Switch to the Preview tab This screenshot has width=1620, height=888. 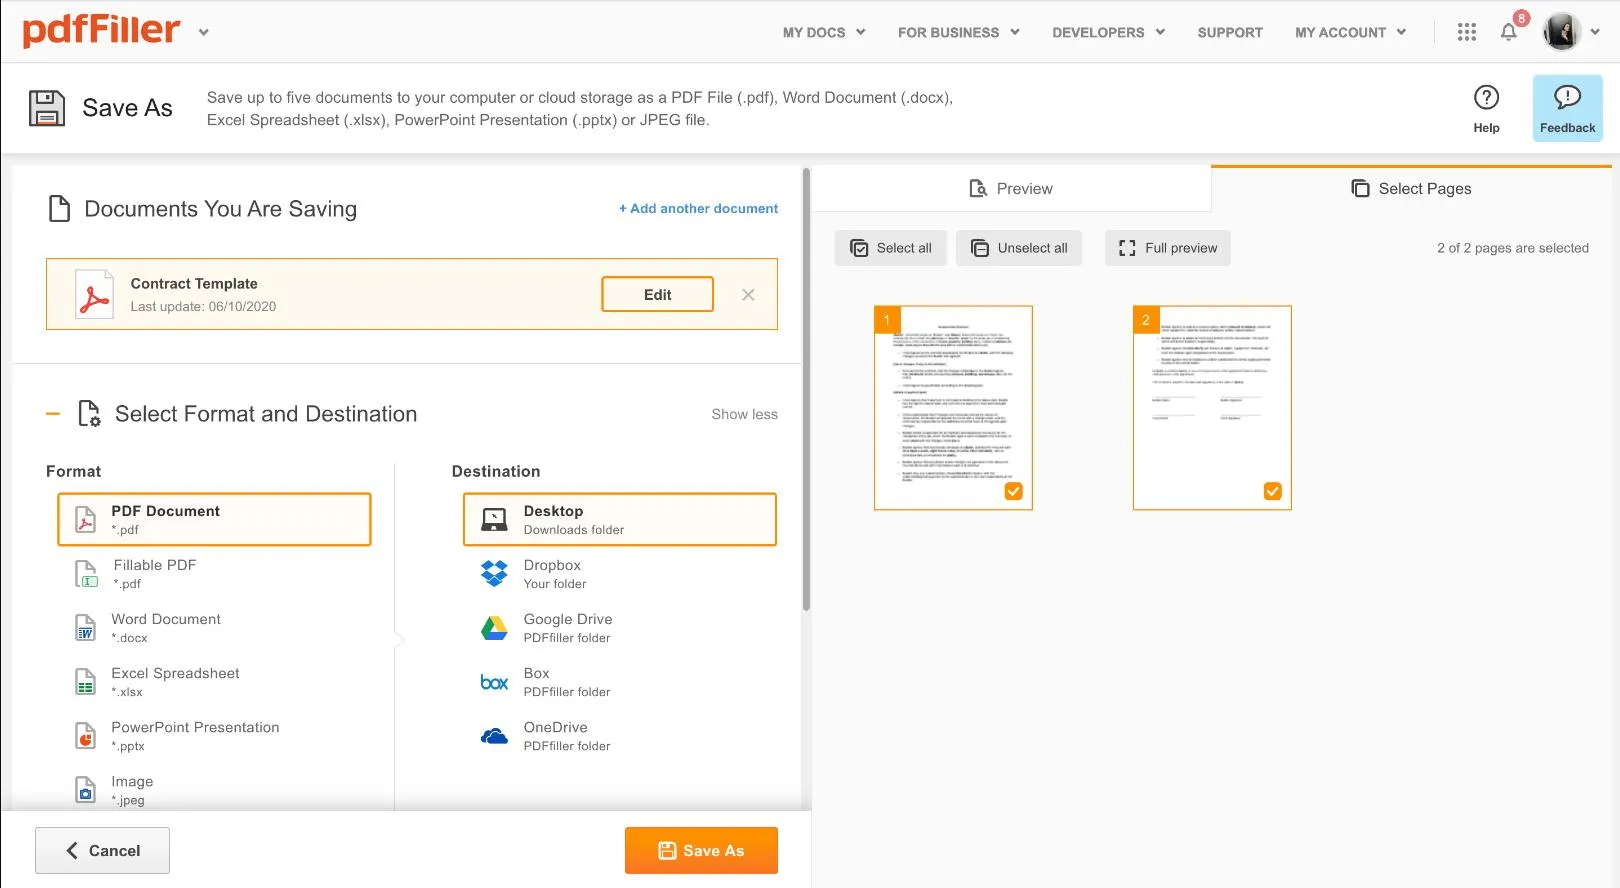pos(1011,188)
